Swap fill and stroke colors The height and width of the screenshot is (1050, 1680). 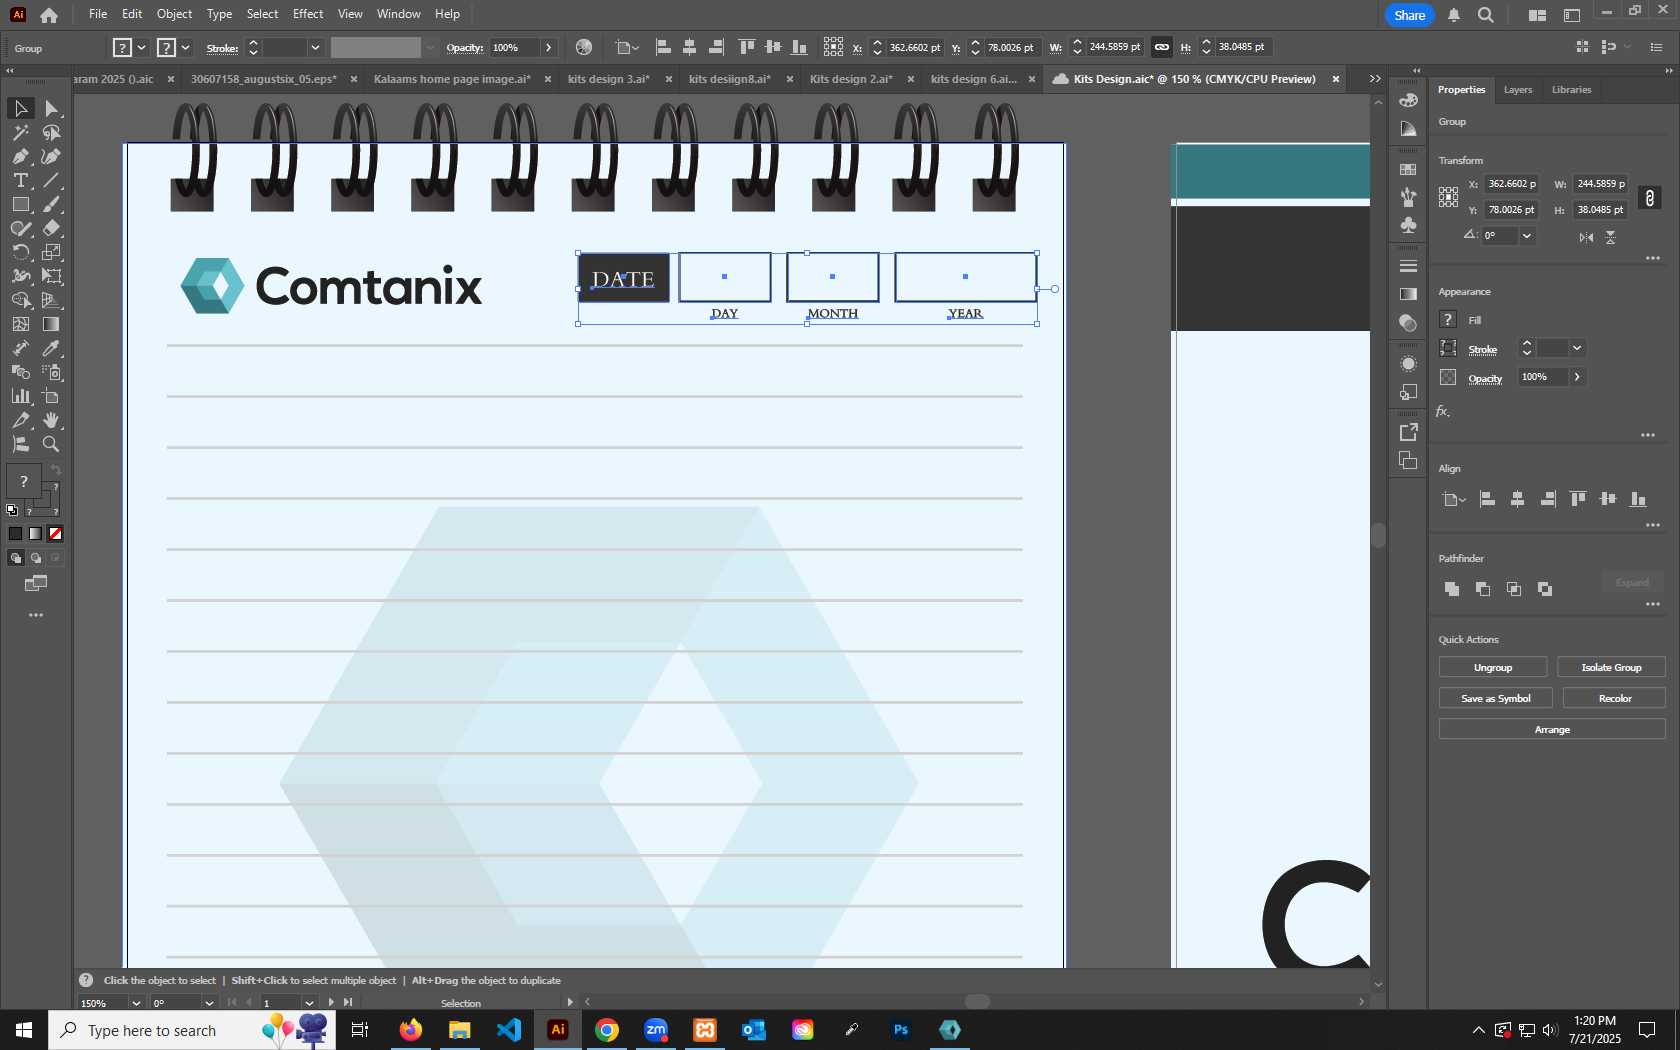point(56,470)
